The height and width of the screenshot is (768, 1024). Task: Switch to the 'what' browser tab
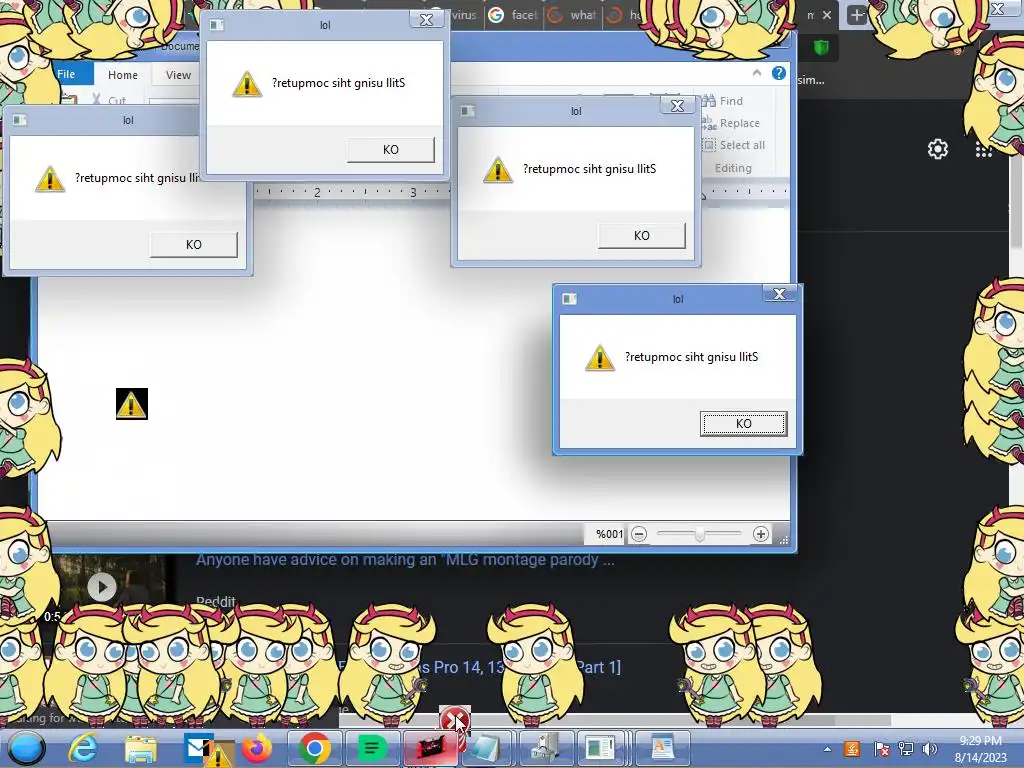[573, 15]
